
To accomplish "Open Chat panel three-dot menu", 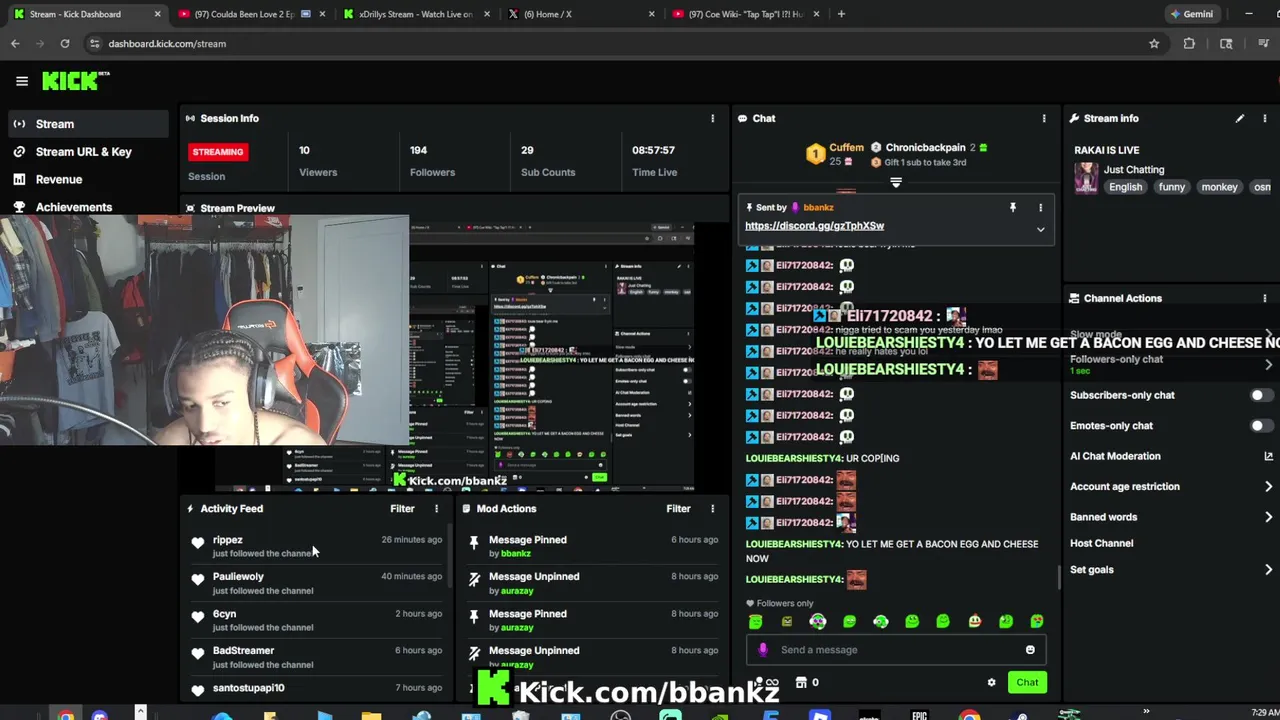I will (x=1044, y=118).
